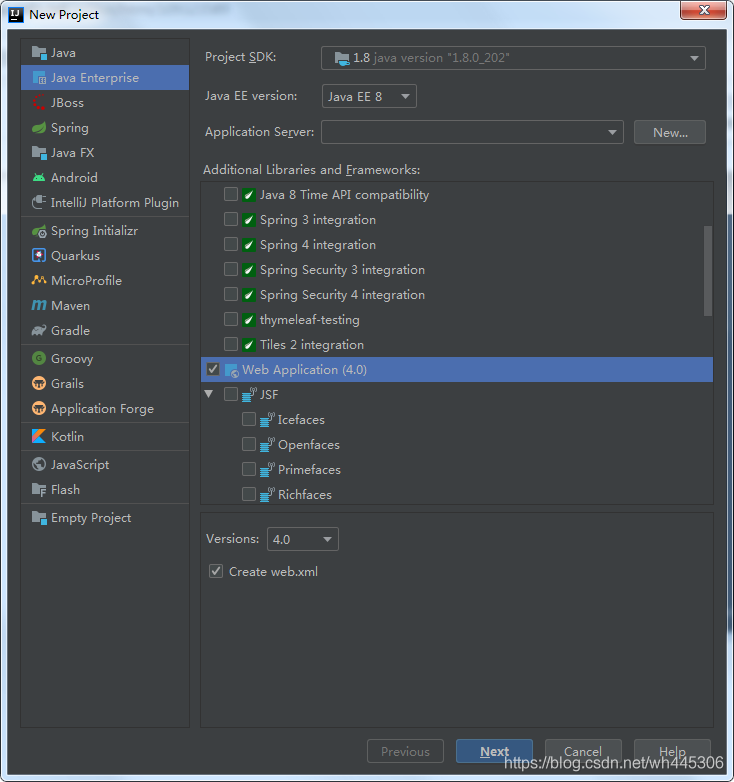The image size is (734, 782).
Task: Click the Maven m icon
Action: [39, 305]
